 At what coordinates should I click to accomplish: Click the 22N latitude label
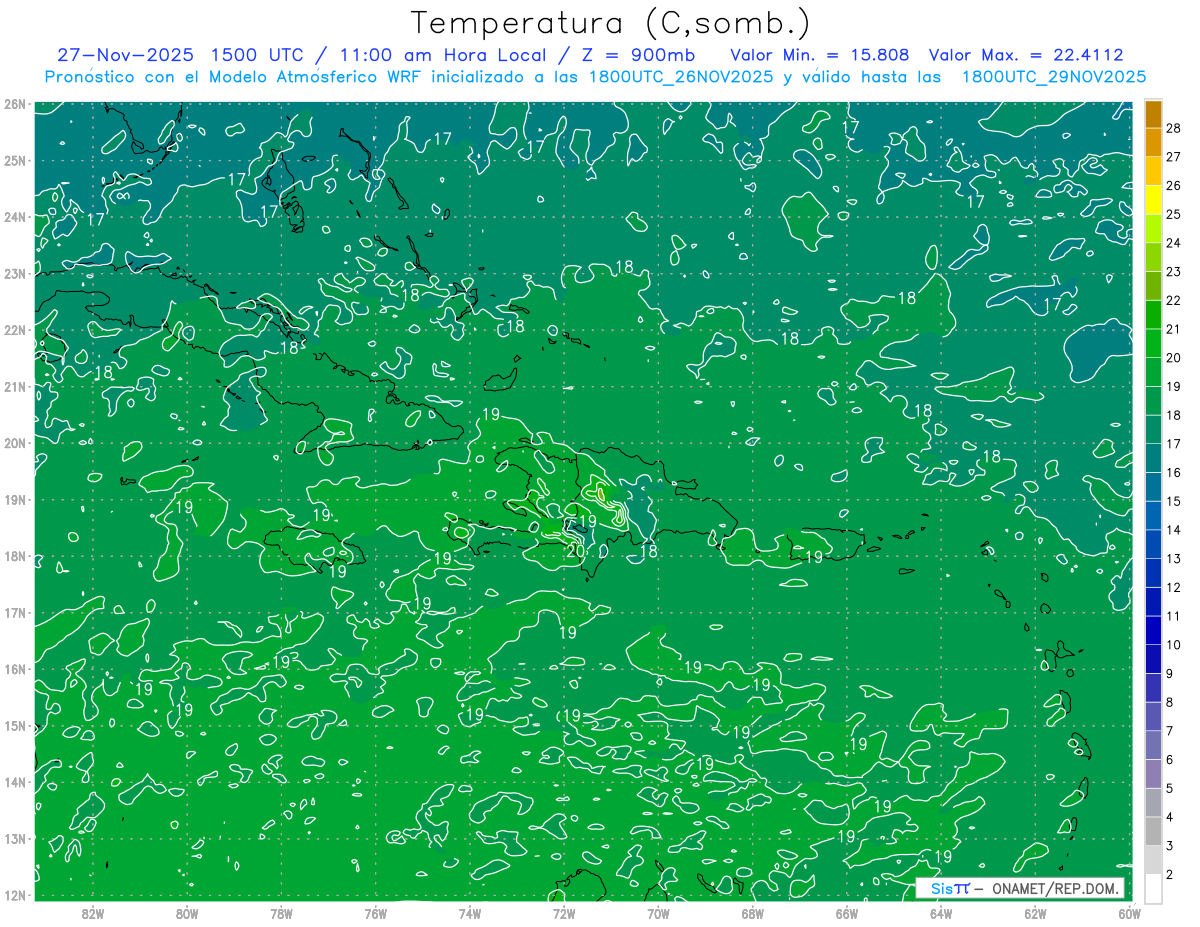14,330
